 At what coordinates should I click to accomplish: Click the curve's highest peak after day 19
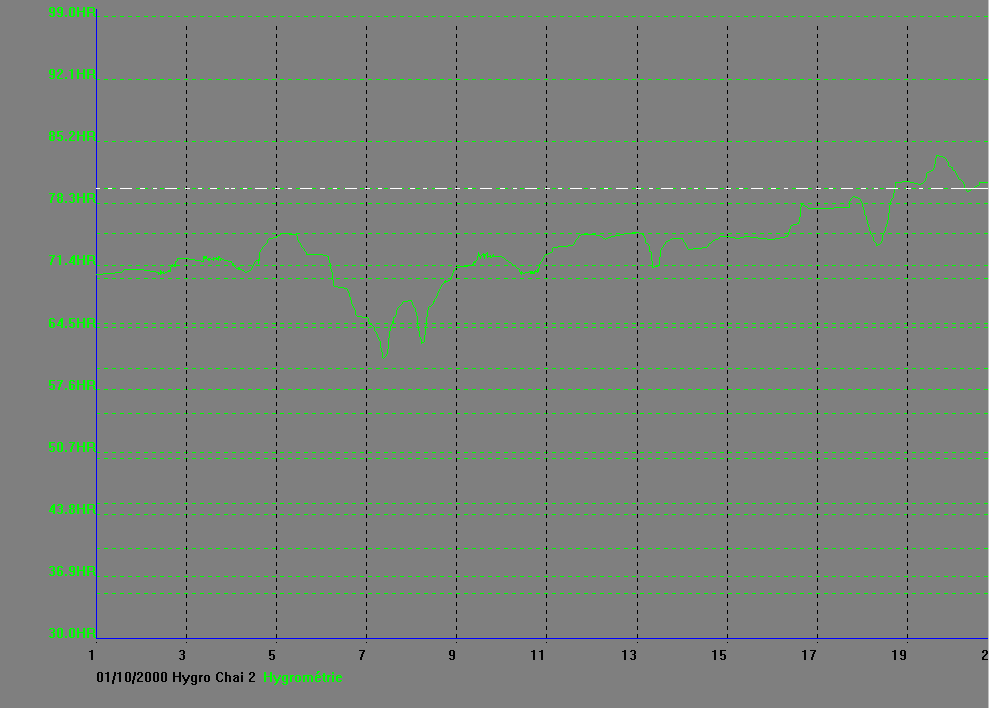click(x=939, y=156)
